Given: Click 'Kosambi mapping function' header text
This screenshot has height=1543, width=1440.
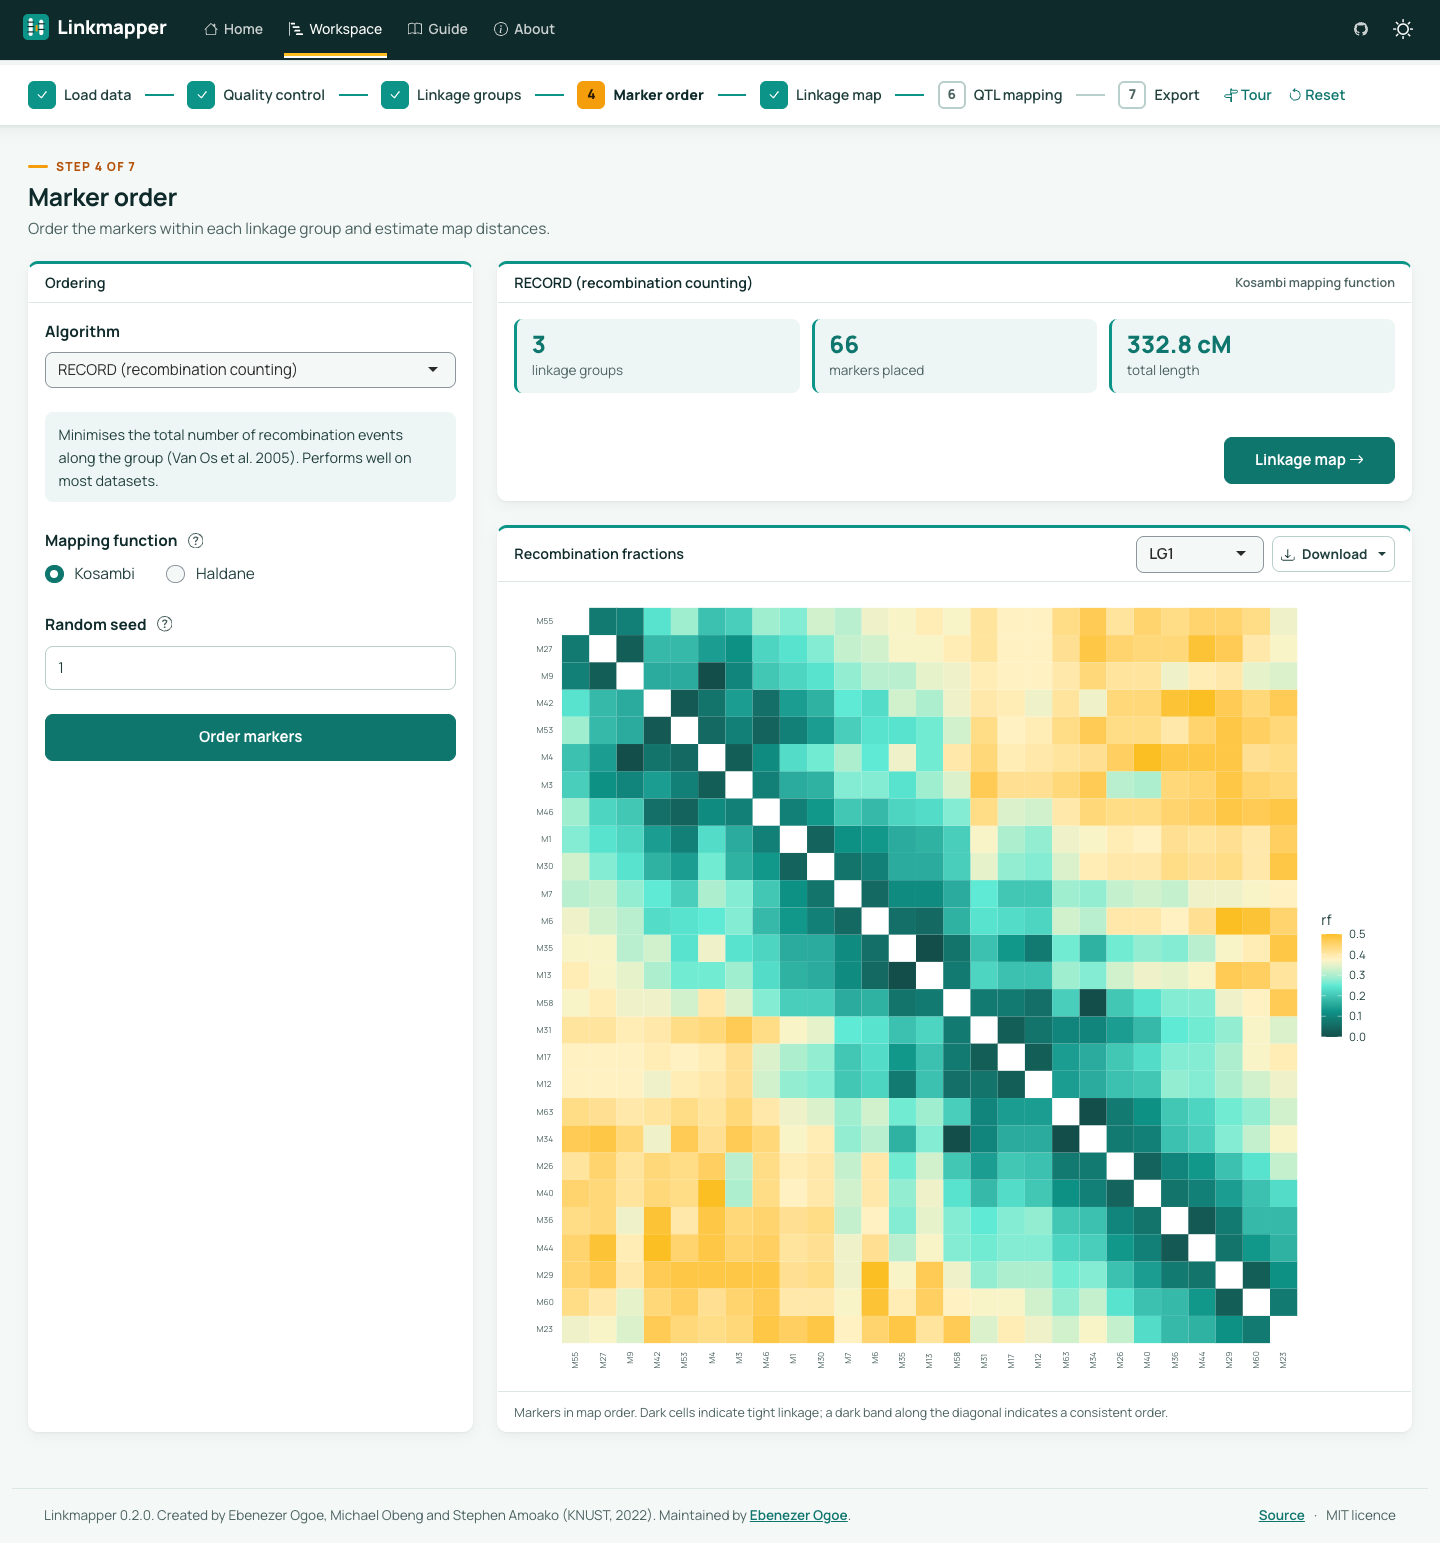Looking at the screenshot, I should point(1314,283).
